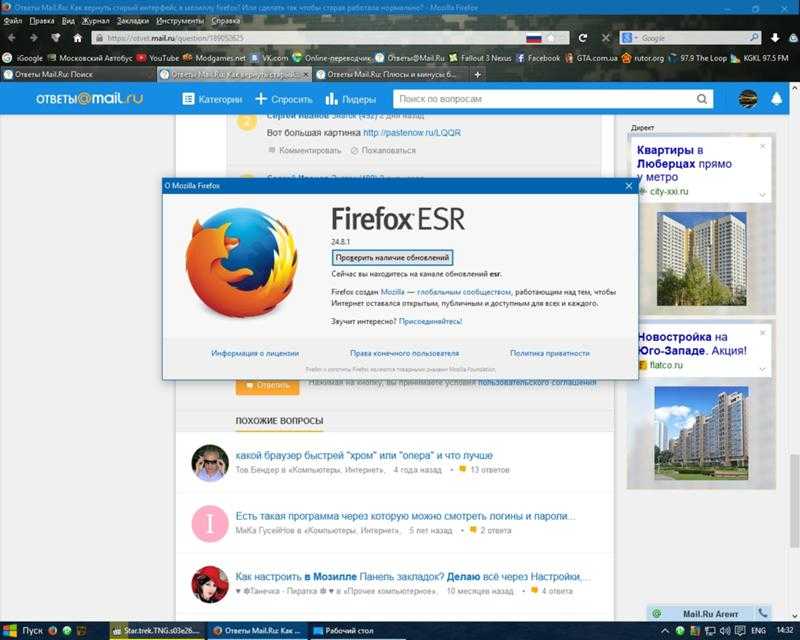The width and height of the screenshot is (800, 640).
Task: Open the Downloads arrow icon in toolbar
Action: coord(774,38)
